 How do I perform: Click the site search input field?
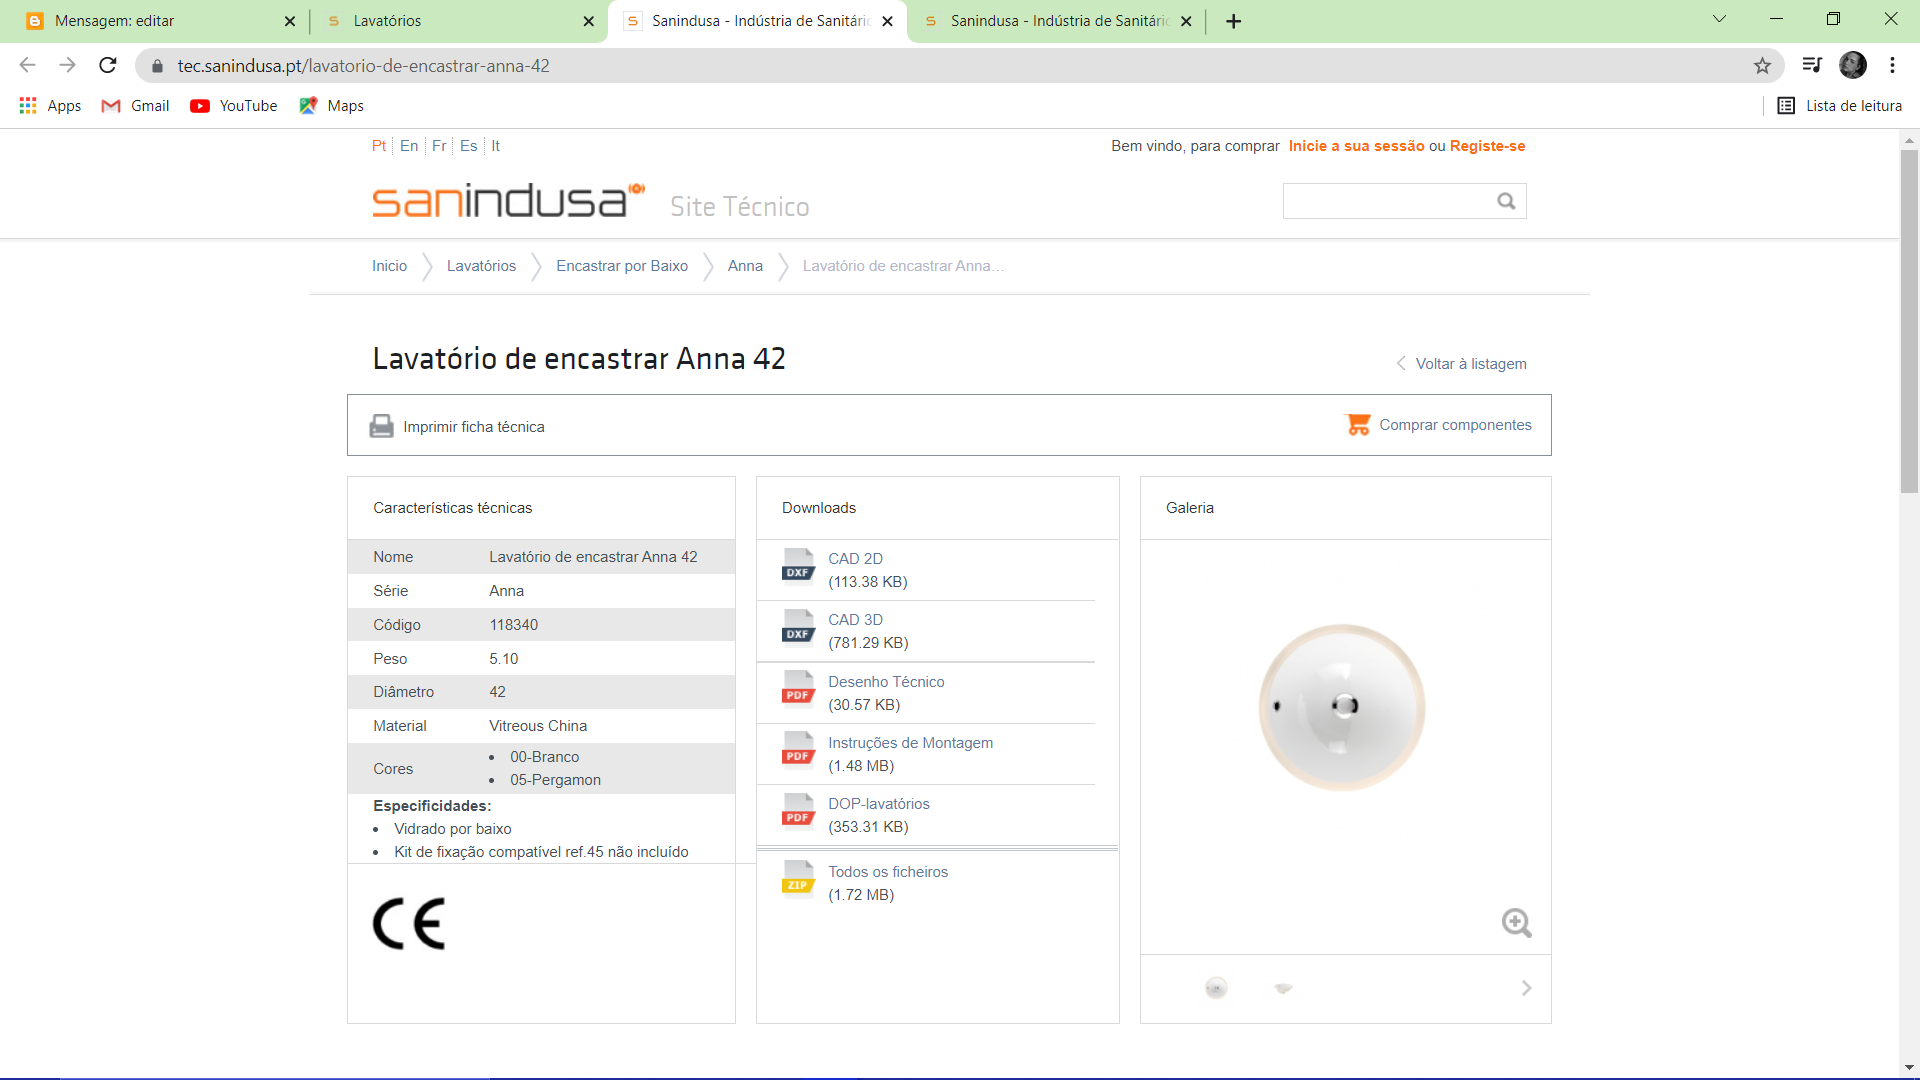(x=1390, y=201)
